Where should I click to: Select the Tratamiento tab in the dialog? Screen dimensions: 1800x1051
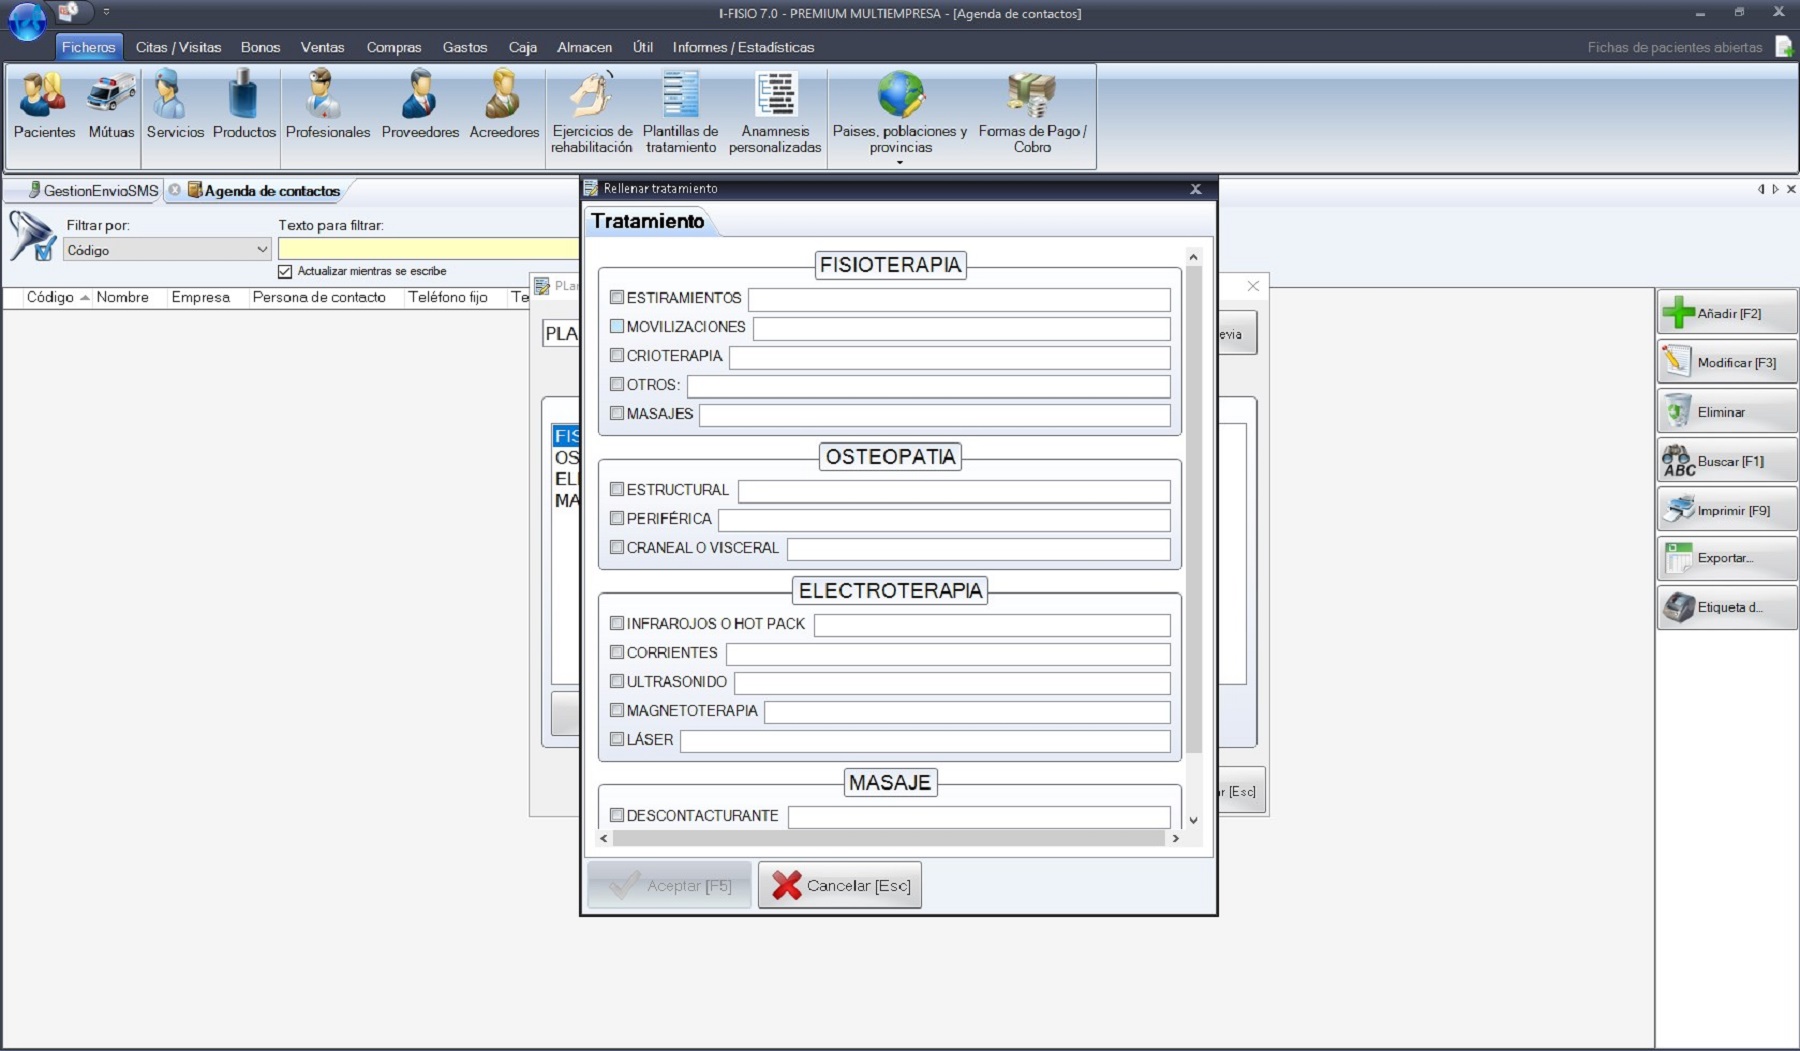pos(647,221)
